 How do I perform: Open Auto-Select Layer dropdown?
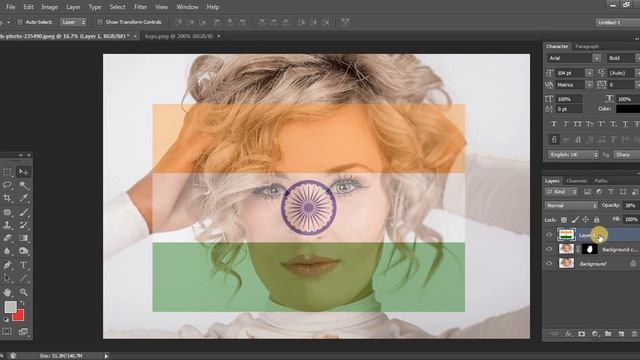[74, 22]
